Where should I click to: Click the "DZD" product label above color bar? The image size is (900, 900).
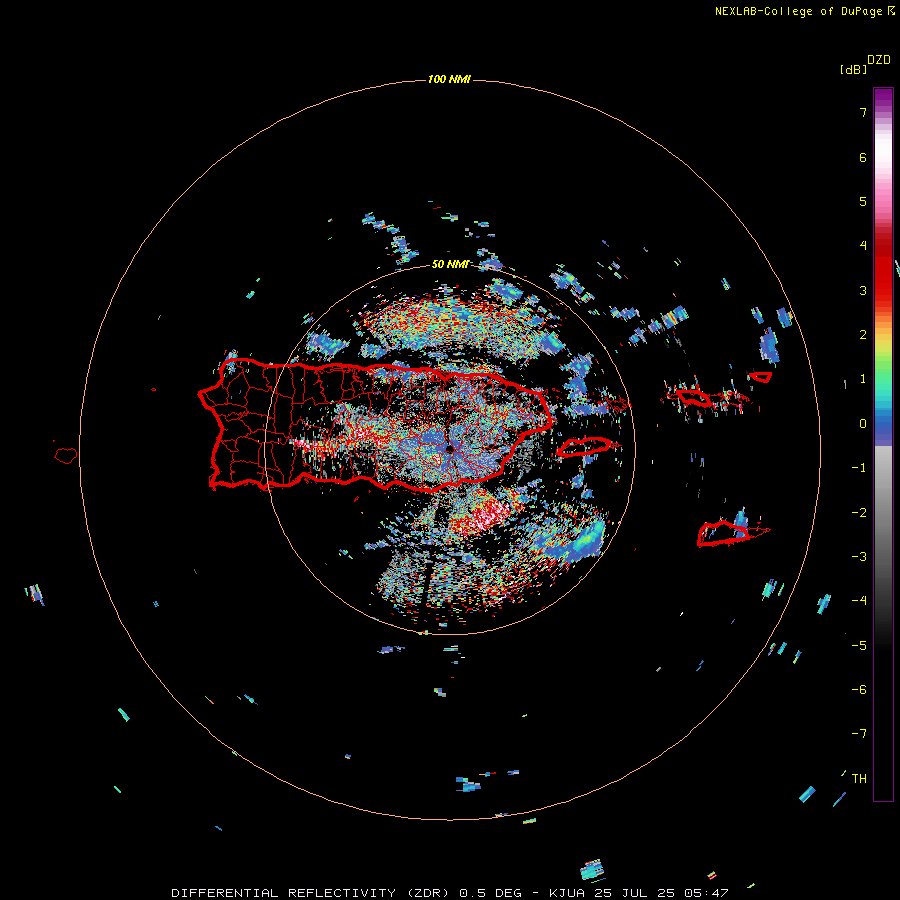click(x=879, y=60)
